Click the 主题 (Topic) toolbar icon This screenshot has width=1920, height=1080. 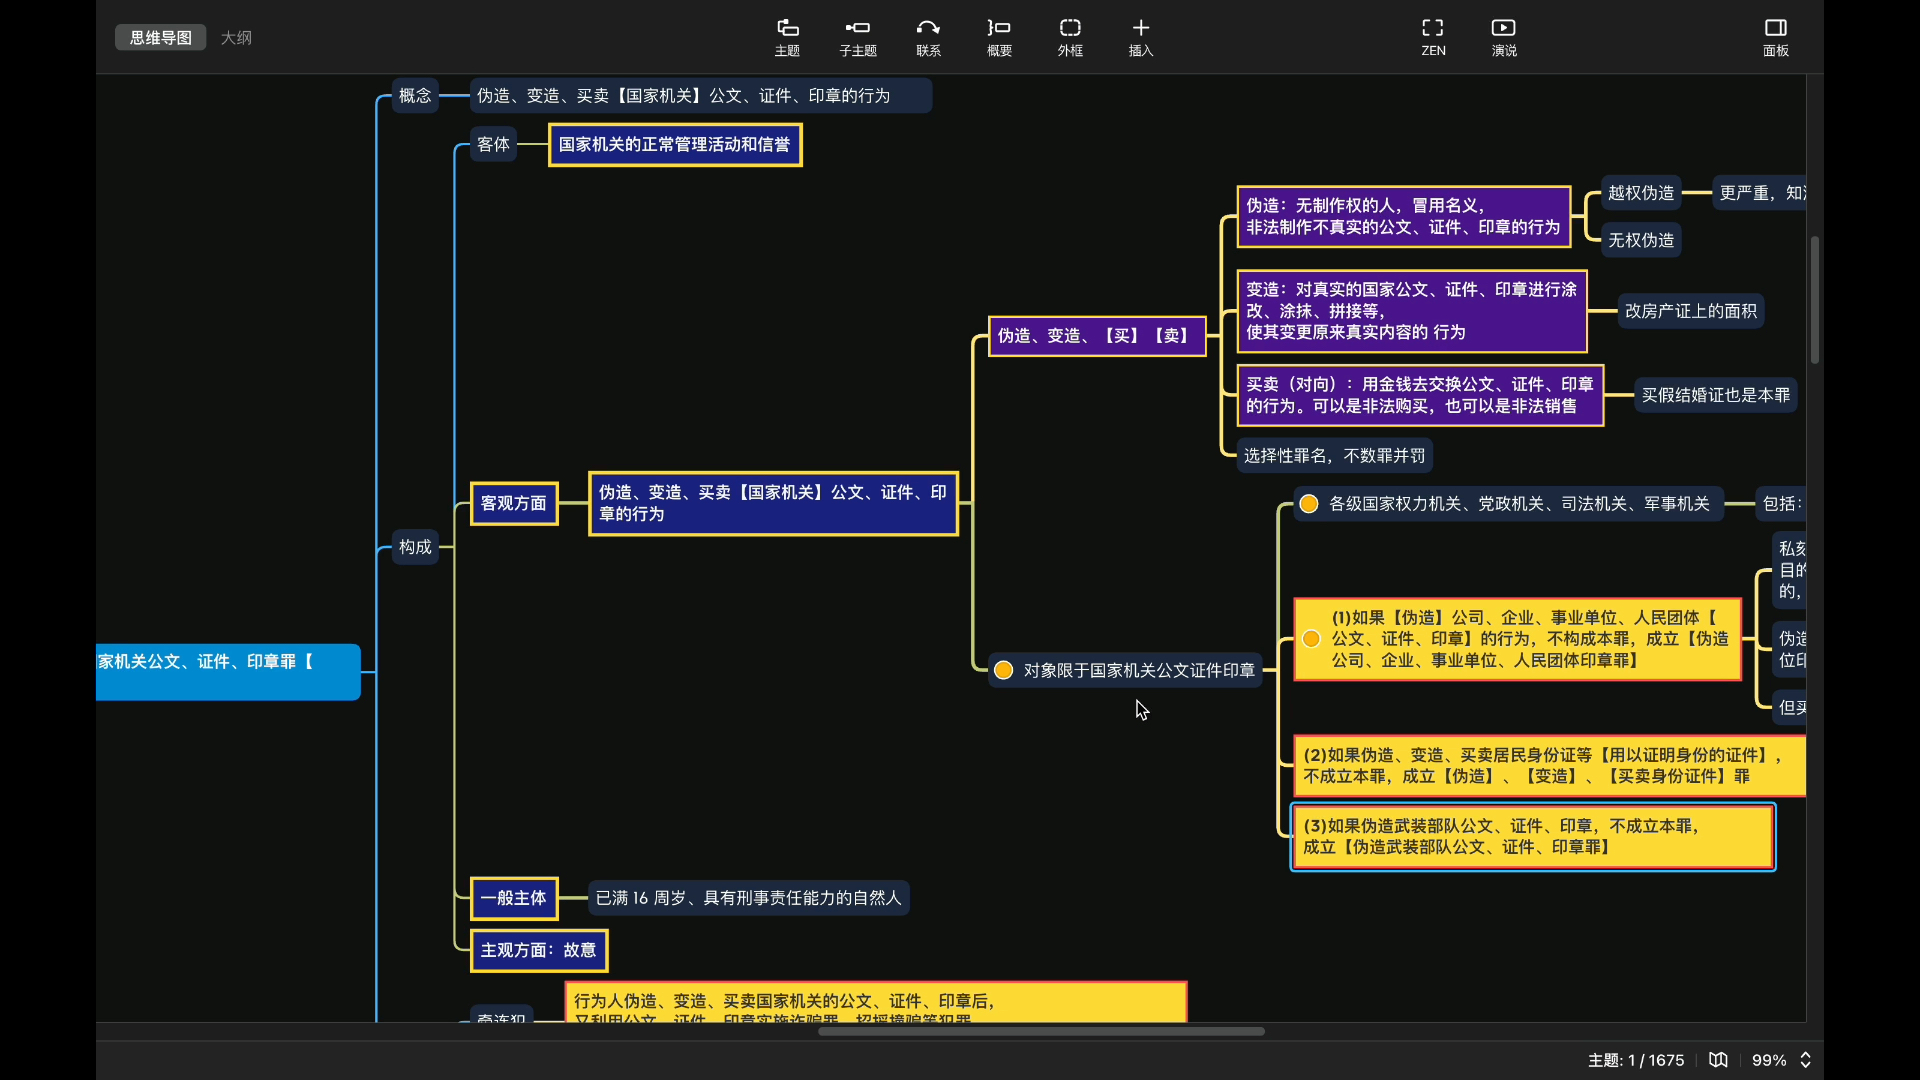tap(787, 37)
